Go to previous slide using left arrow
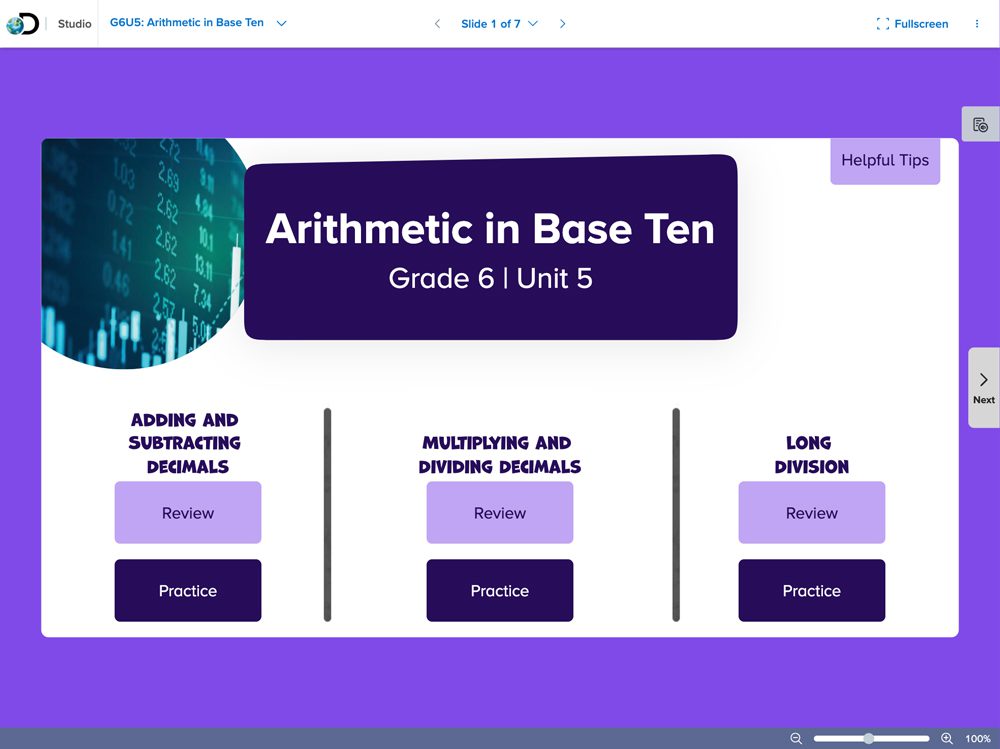This screenshot has height=749, width=1000. 437,24
